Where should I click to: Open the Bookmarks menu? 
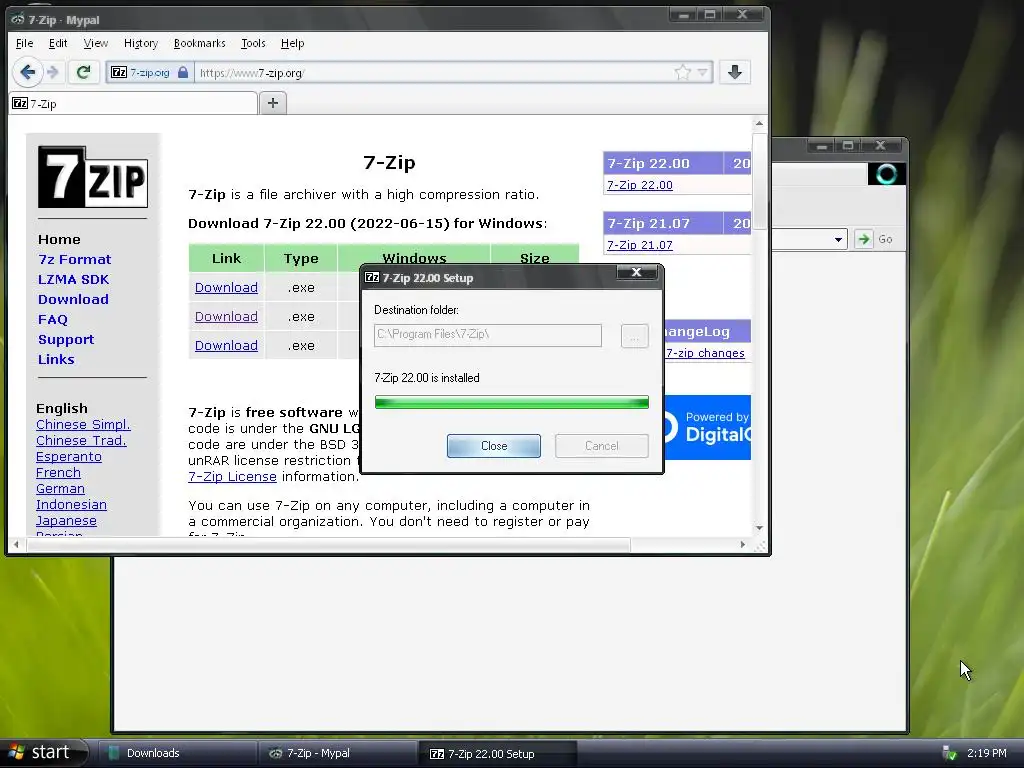(x=199, y=43)
